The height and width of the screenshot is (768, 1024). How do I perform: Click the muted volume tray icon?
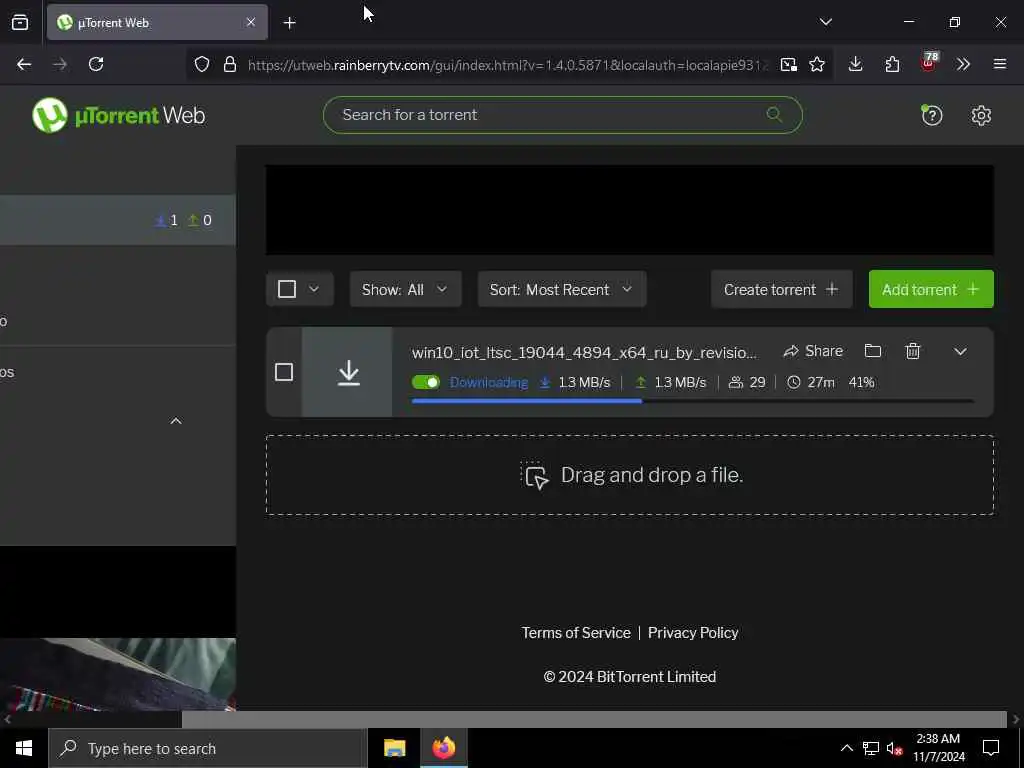[x=894, y=748]
